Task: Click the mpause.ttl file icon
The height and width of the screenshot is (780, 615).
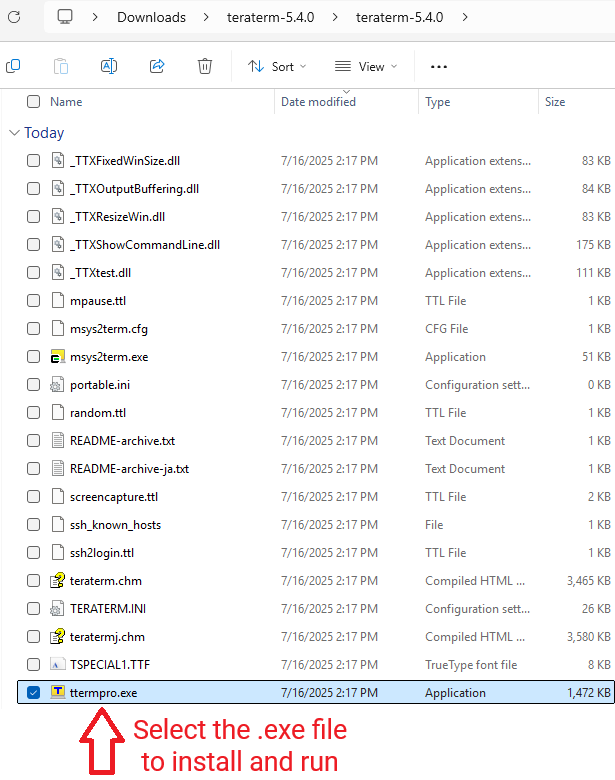Action: (58, 300)
